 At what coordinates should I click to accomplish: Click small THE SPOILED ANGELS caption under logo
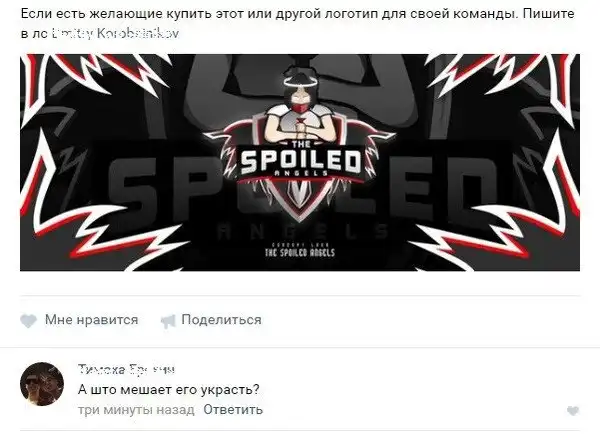pos(300,252)
